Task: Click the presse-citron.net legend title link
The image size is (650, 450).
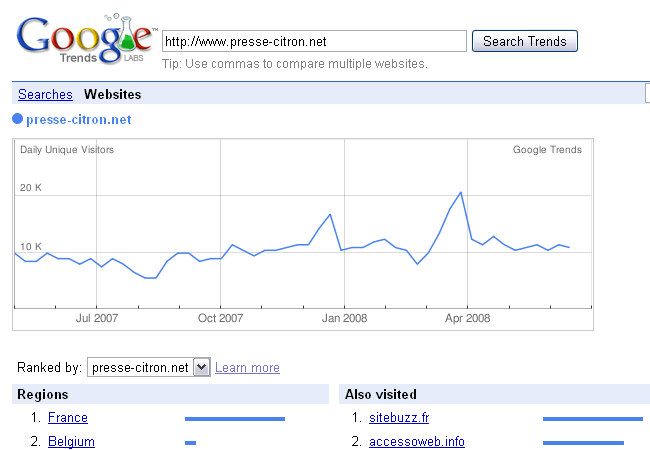Action: coord(79,119)
